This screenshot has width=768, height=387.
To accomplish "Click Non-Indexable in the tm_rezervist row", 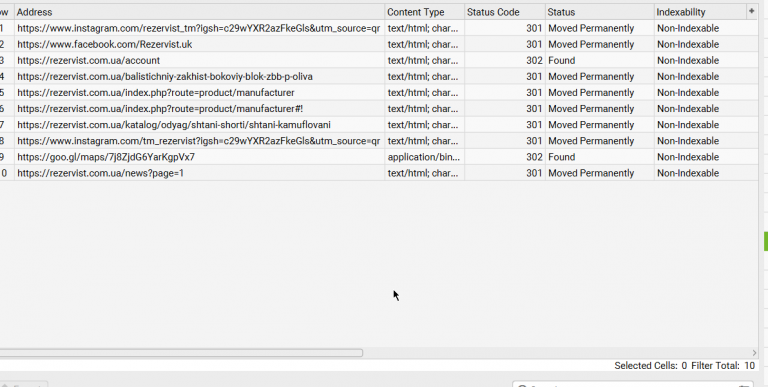I will coord(706,141).
